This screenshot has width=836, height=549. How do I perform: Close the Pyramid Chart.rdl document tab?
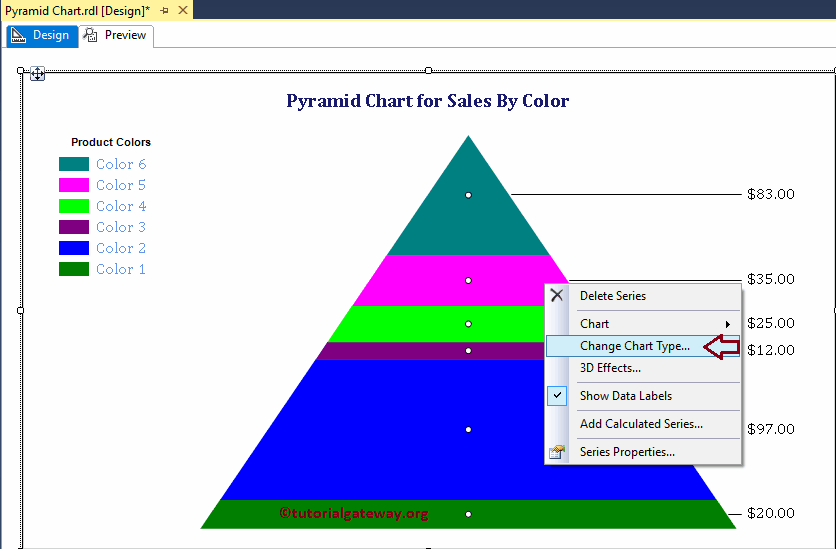pos(183,10)
